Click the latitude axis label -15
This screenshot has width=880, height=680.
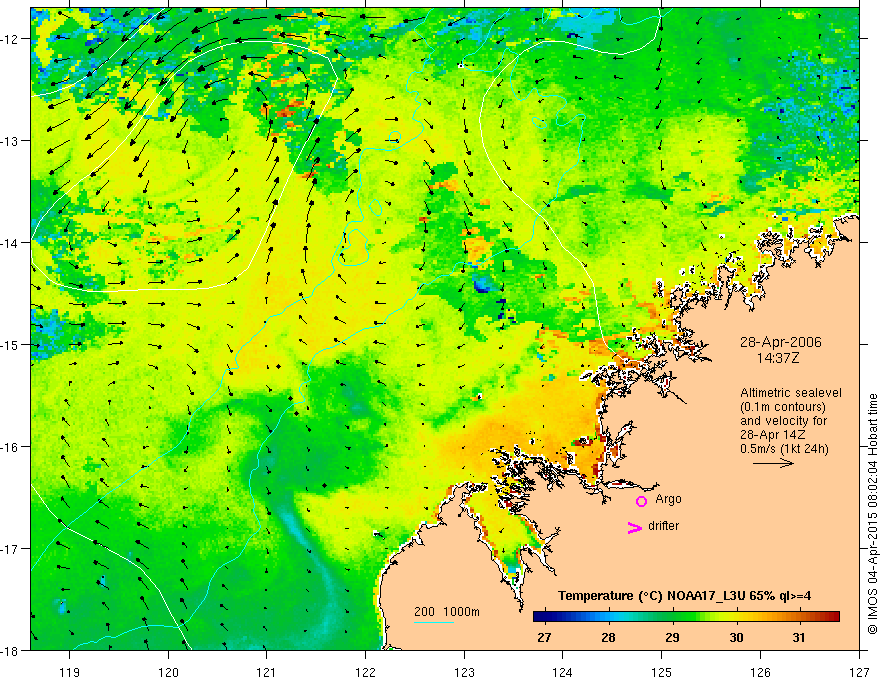click(x=11, y=344)
